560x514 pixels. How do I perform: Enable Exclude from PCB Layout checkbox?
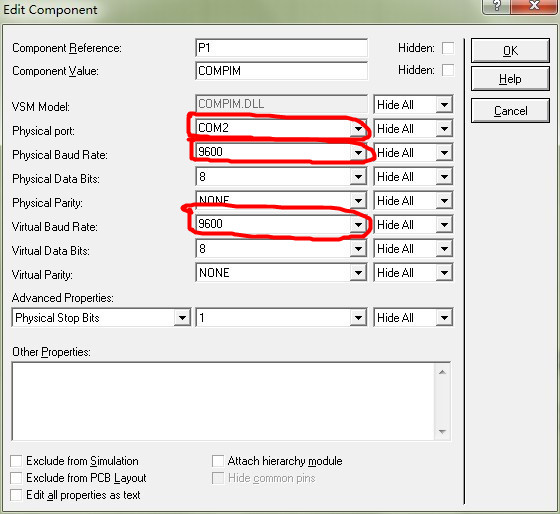point(16,478)
